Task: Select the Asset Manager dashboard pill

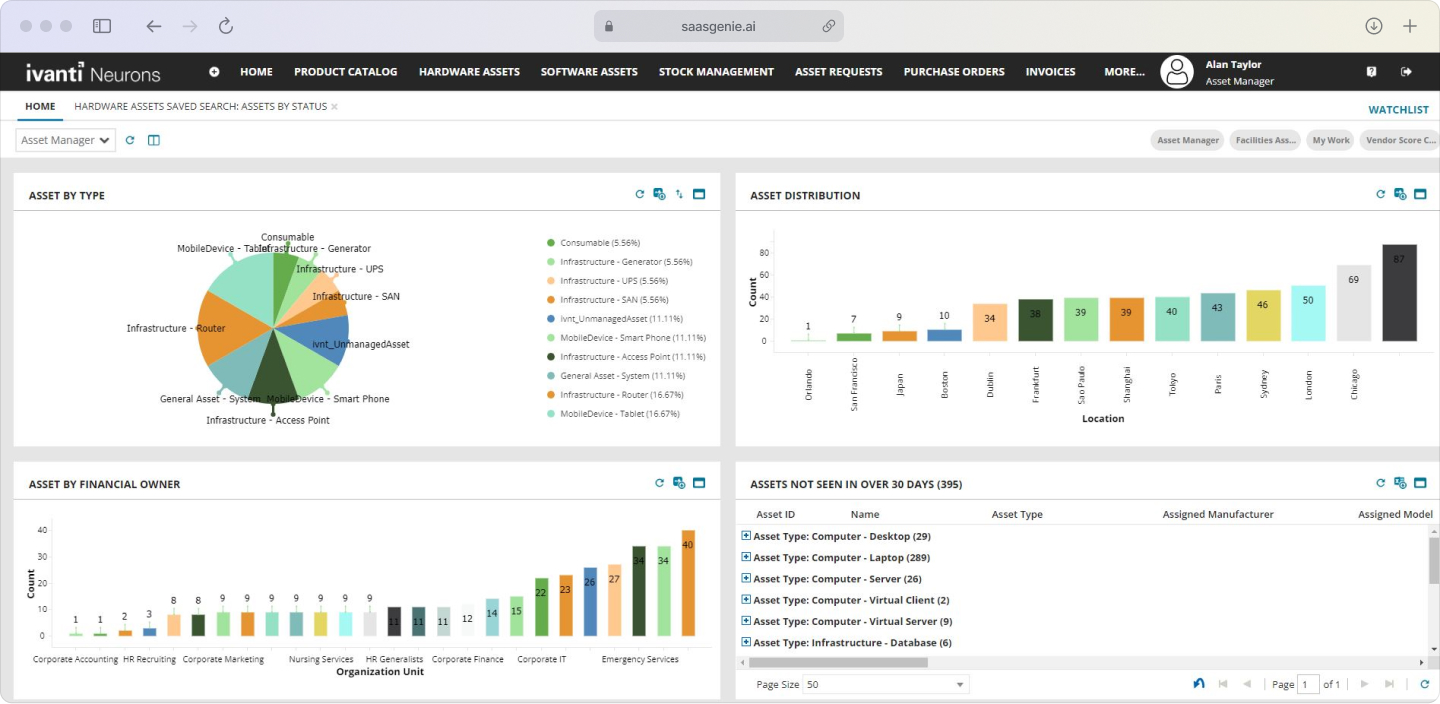Action: pos(1188,140)
